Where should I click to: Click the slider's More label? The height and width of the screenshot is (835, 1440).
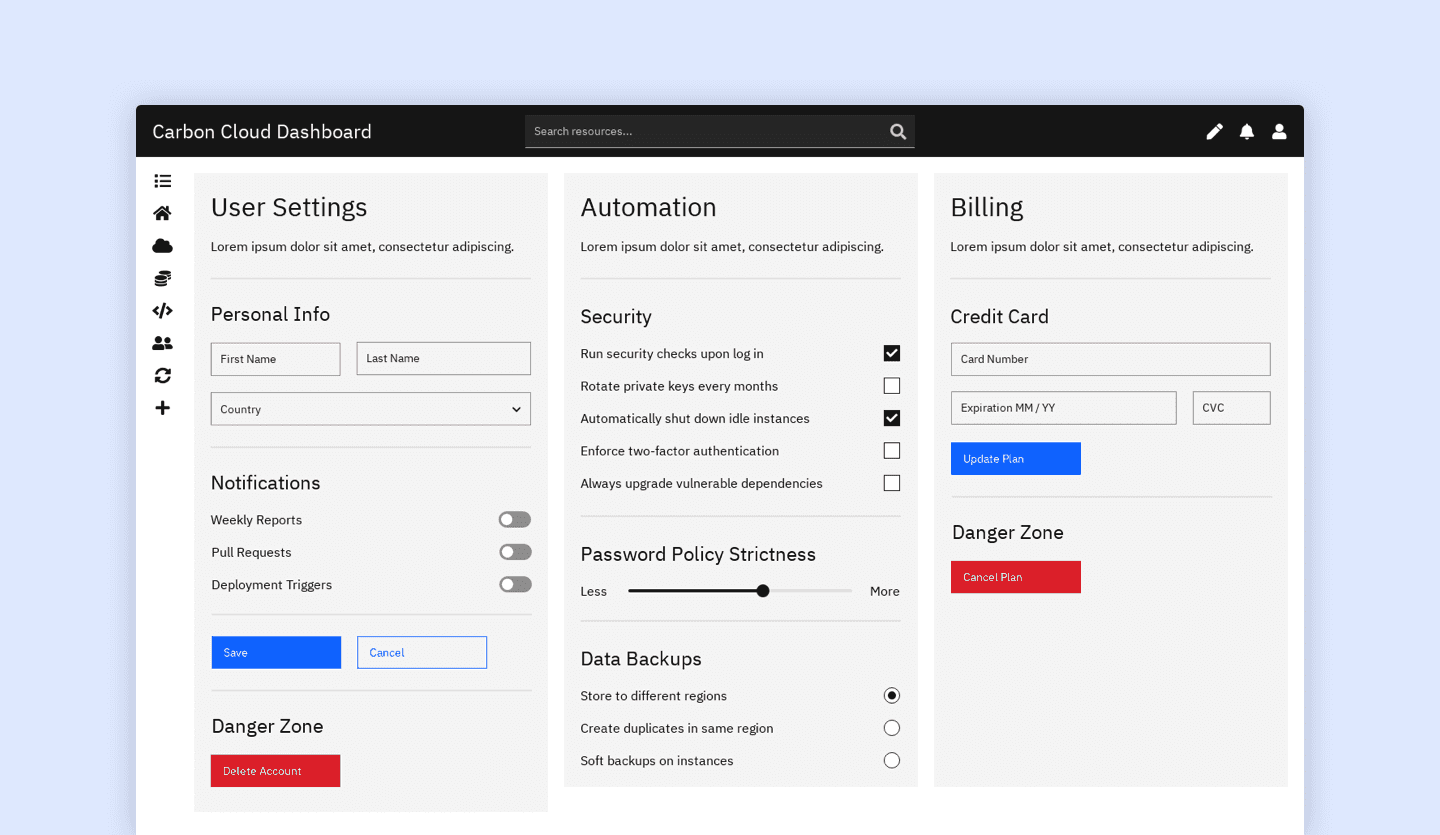point(884,591)
